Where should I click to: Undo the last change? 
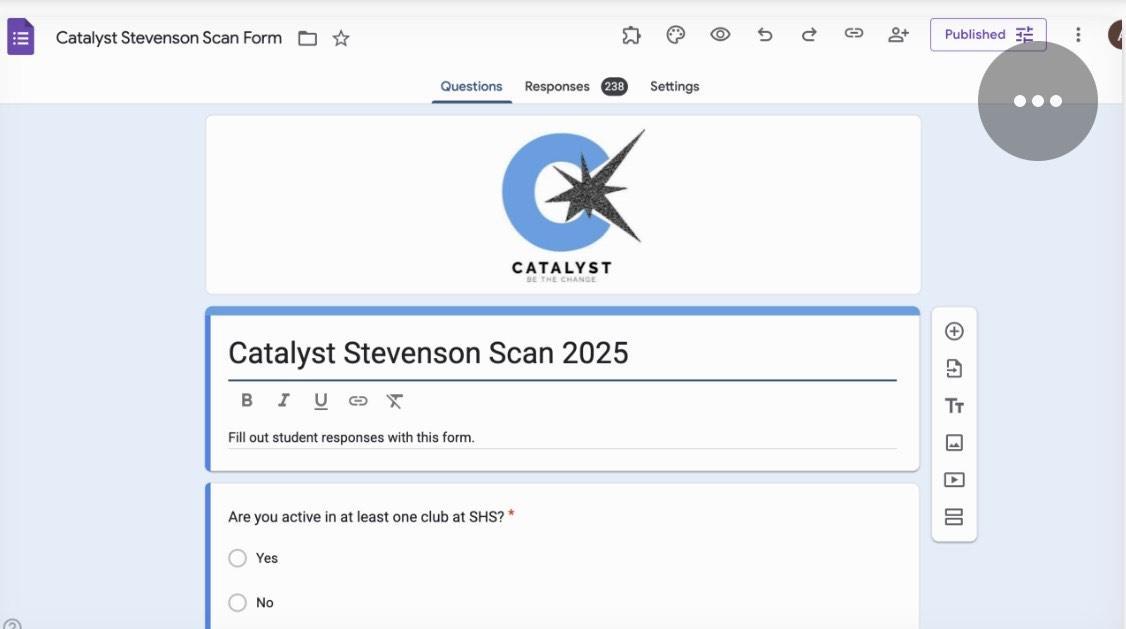(x=765, y=34)
